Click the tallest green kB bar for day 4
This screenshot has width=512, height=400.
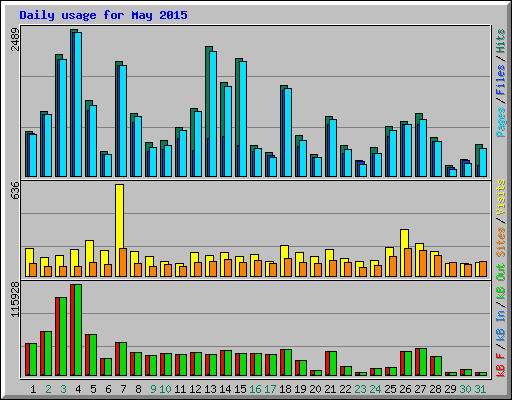click(x=78, y=330)
